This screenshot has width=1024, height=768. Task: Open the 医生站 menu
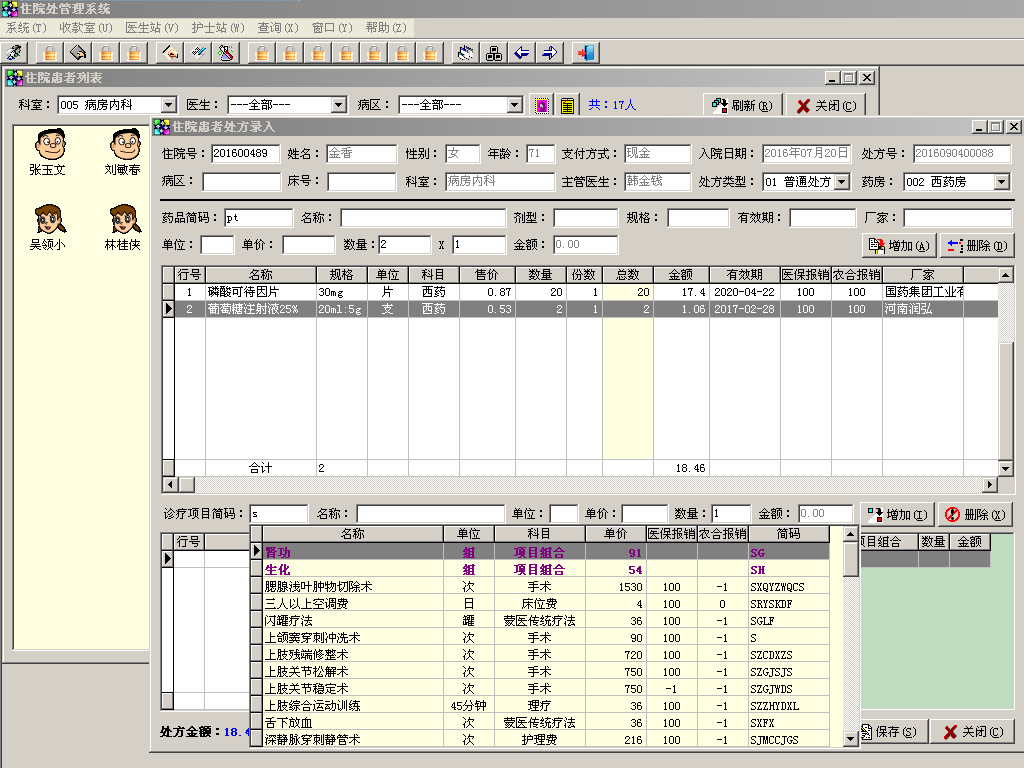(151, 27)
